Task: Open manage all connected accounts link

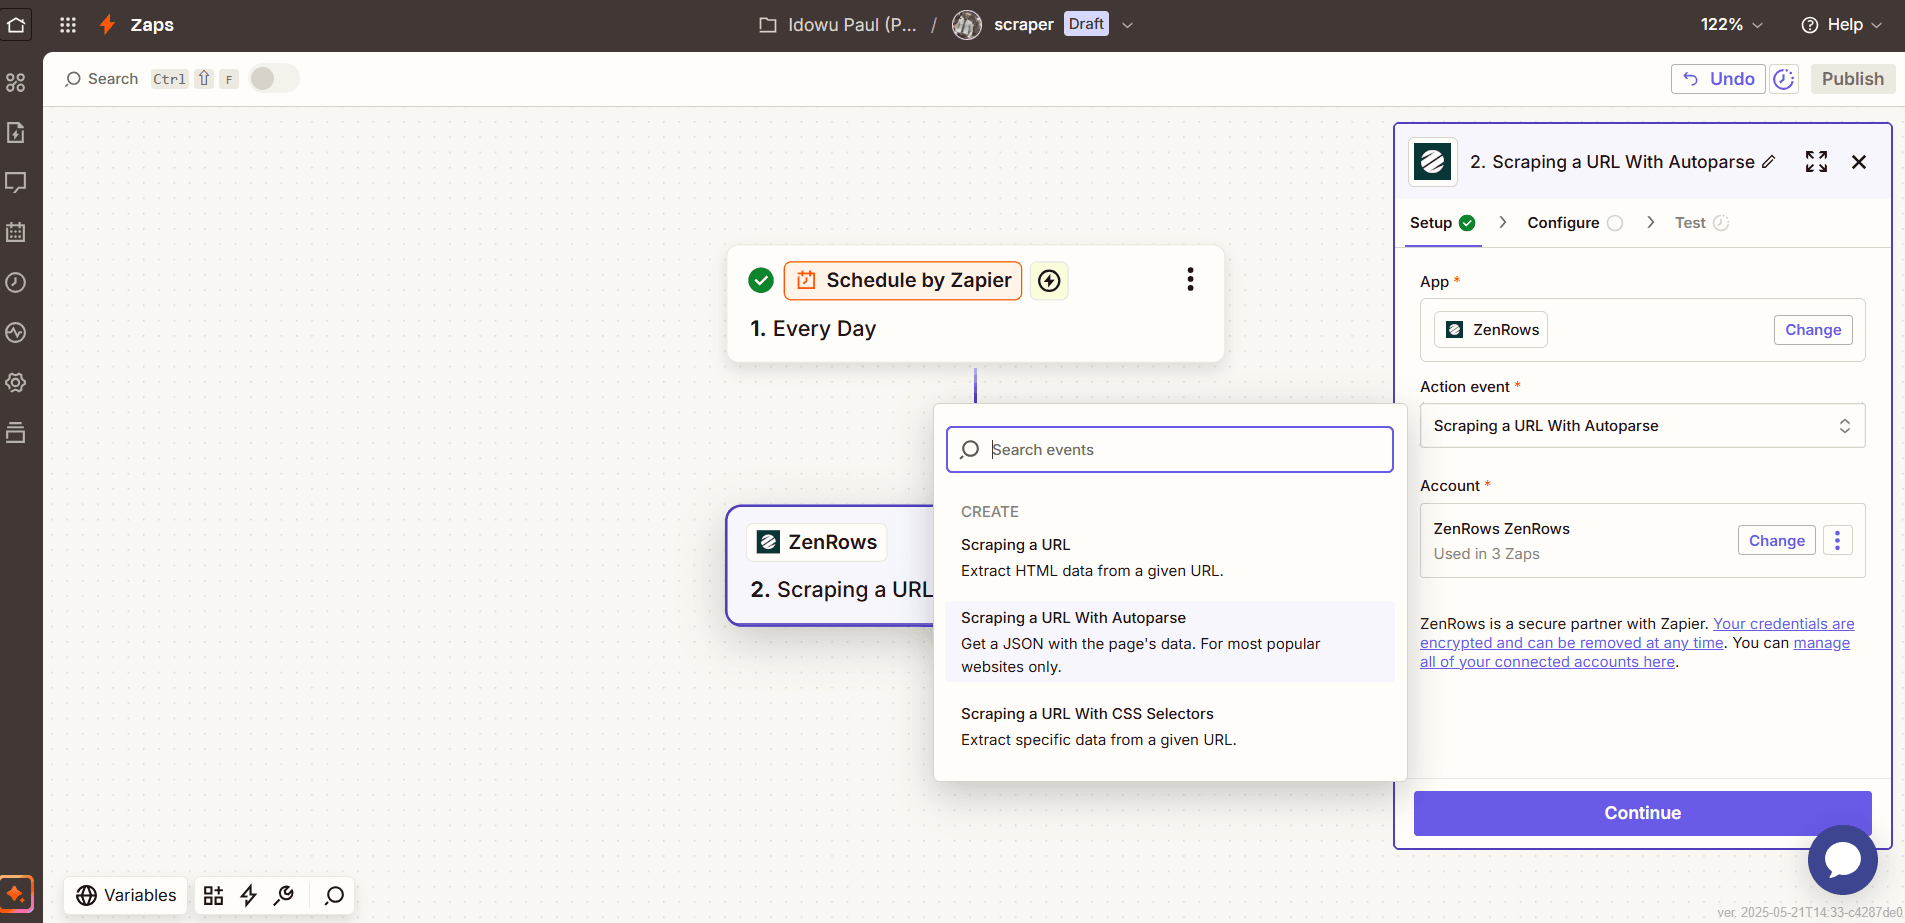Action: coord(1635,652)
